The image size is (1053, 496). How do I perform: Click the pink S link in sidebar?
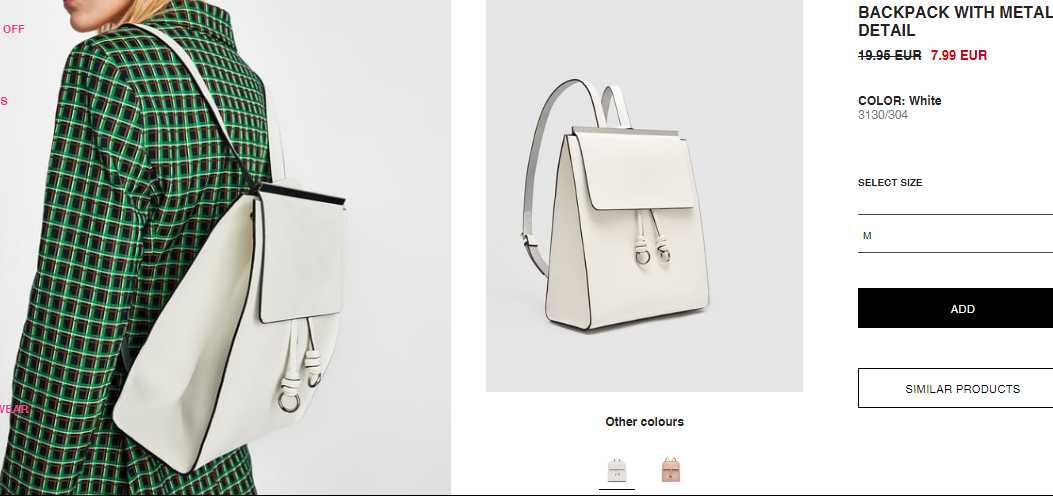click(x=3, y=101)
